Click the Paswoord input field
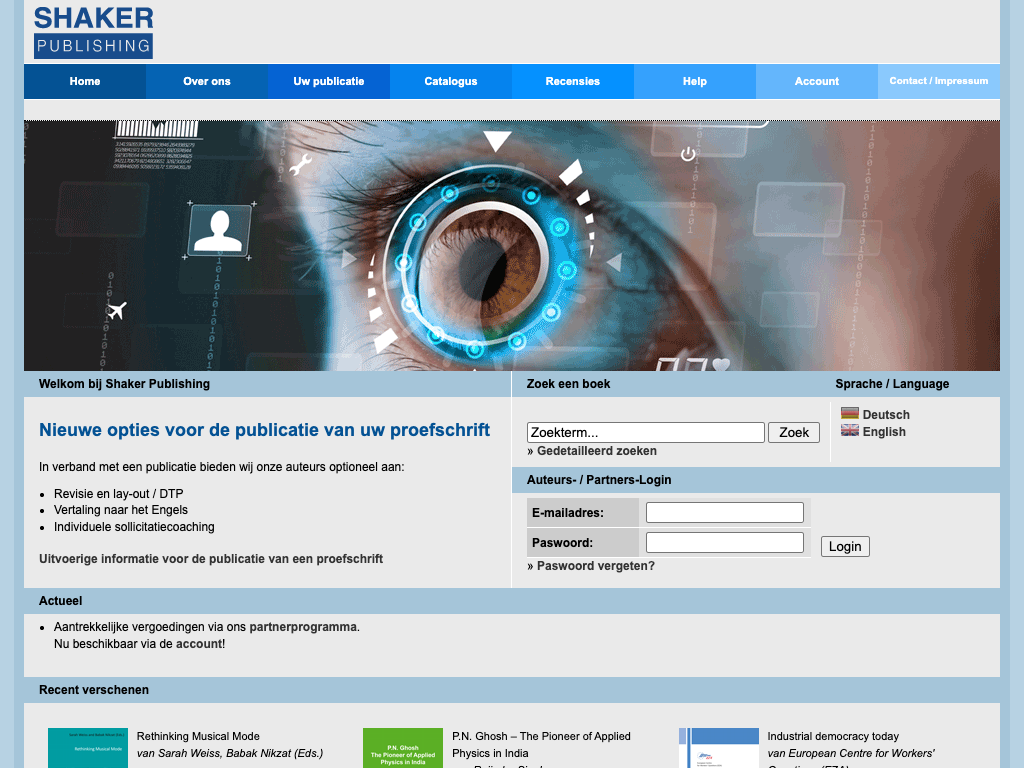1024x768 pixels. [x=724, y=543]
